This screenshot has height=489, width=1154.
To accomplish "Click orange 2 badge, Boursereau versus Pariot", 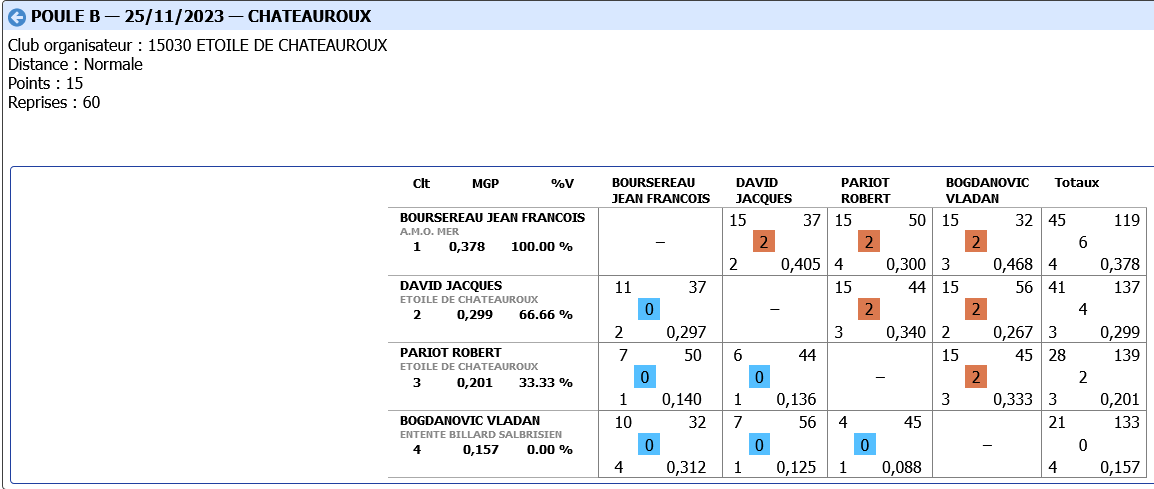I will click(869, 242).
